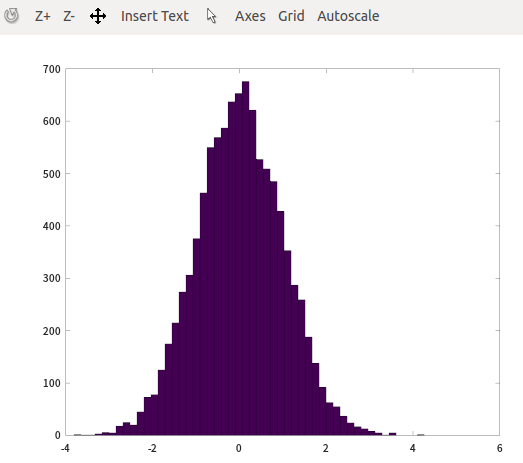Click the 400 y-axis tick label

[52, 226]
